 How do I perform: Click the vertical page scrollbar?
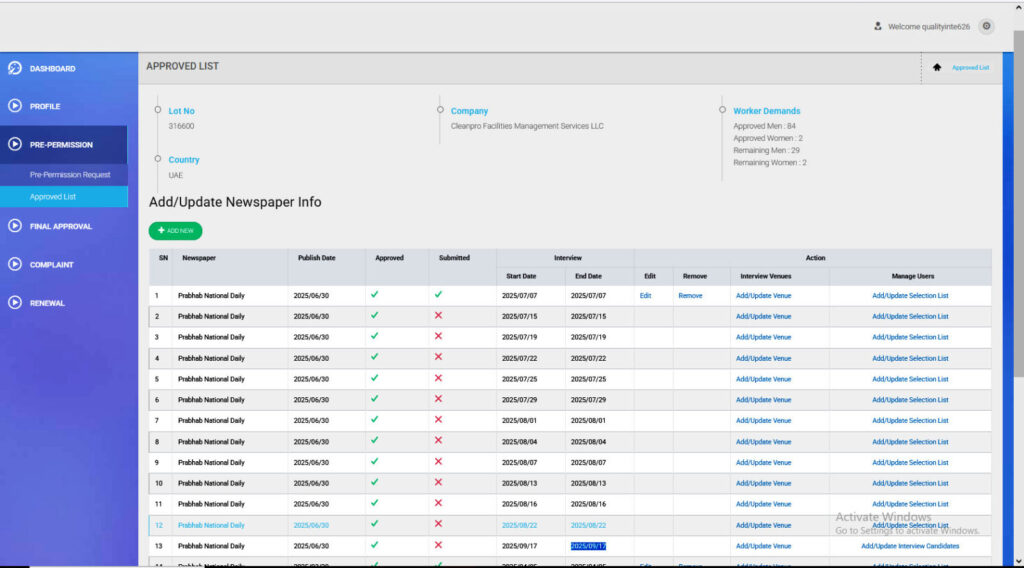click(x=1017, y=200)
